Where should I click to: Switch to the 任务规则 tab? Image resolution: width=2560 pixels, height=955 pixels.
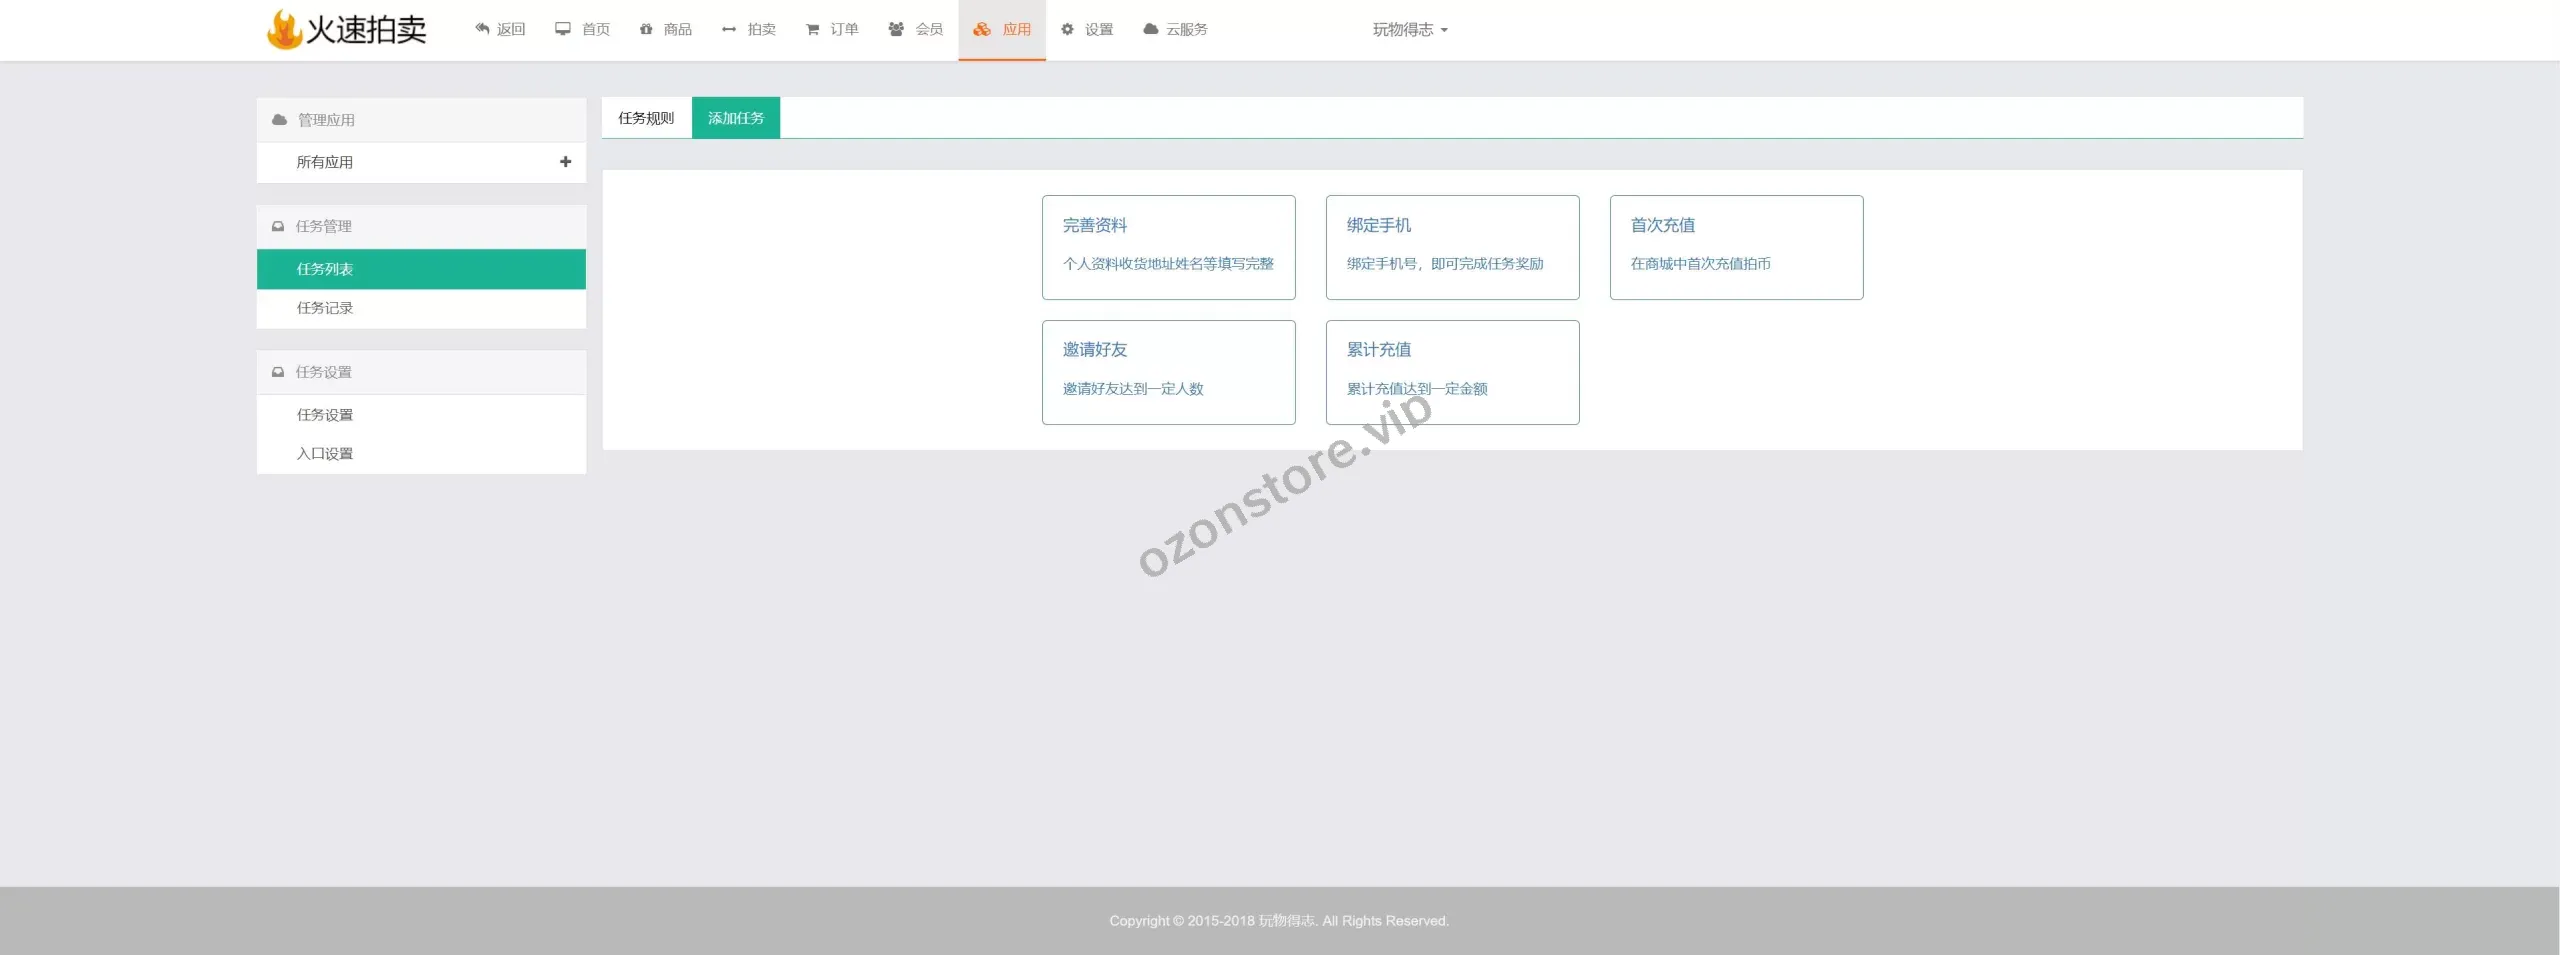[x=646, y=118]
